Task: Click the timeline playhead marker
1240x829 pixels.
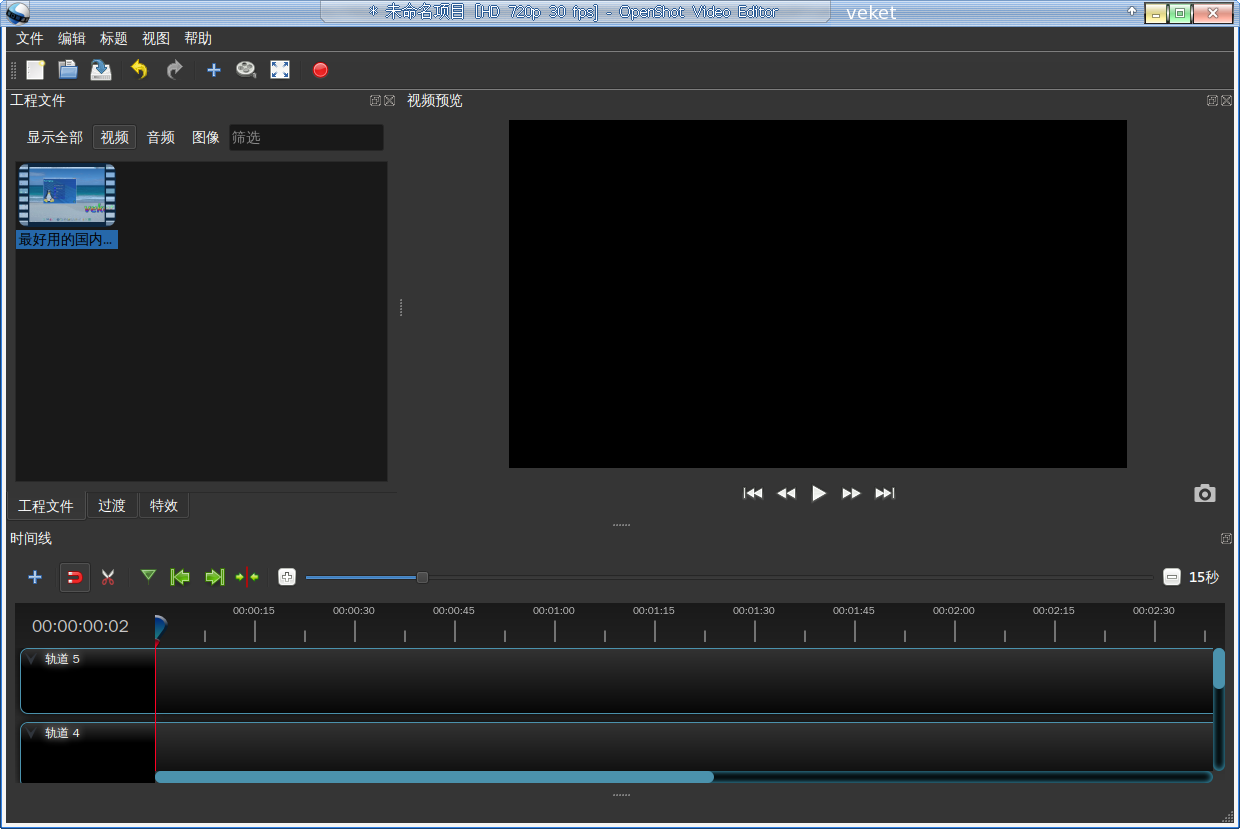Action: tap(159, 628)
